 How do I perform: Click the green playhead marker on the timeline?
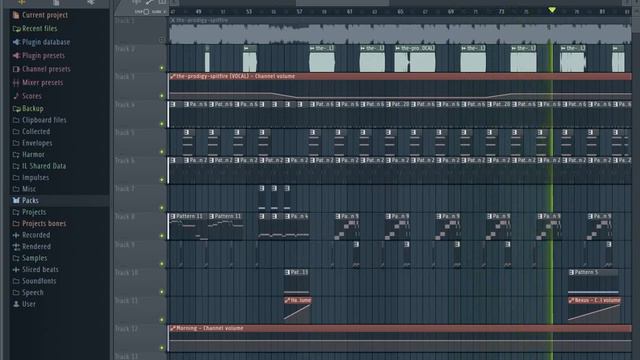(552, 10)
